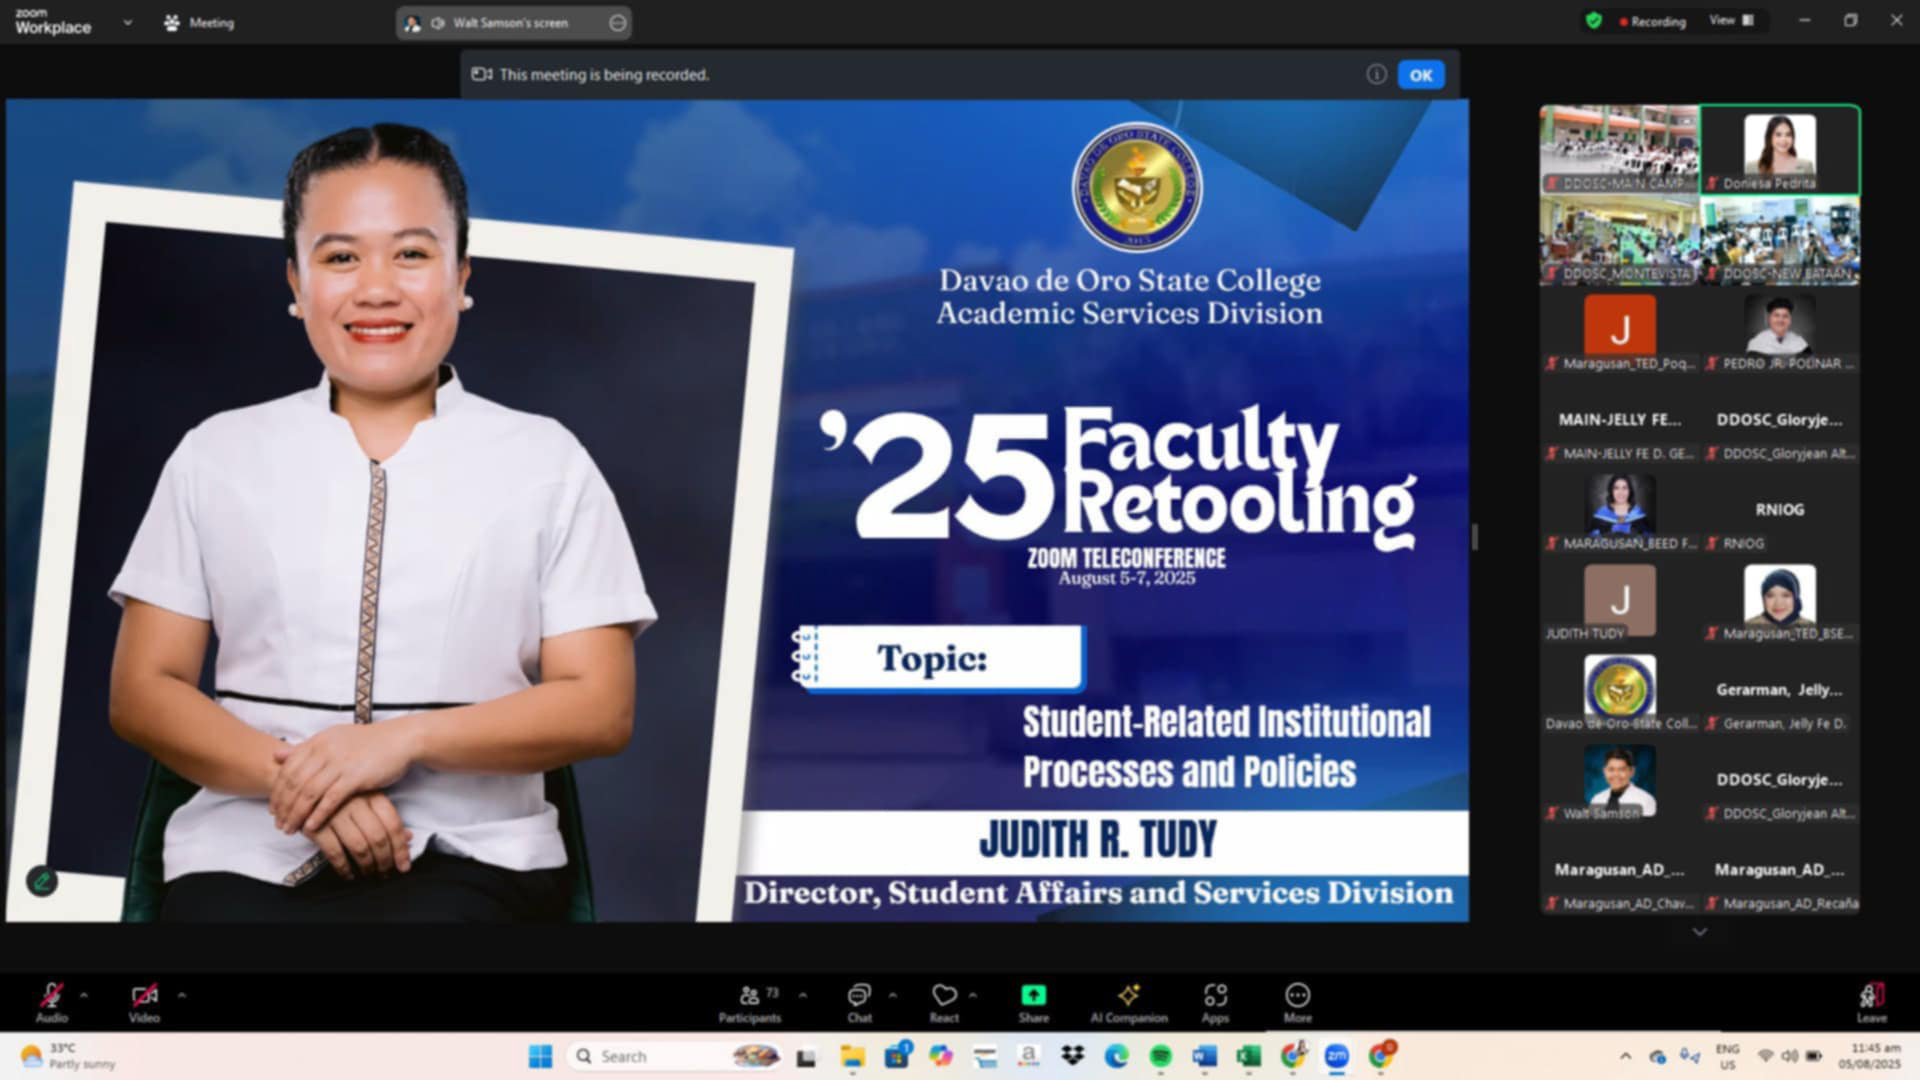Open the Participants panel icon

point(749,996)
